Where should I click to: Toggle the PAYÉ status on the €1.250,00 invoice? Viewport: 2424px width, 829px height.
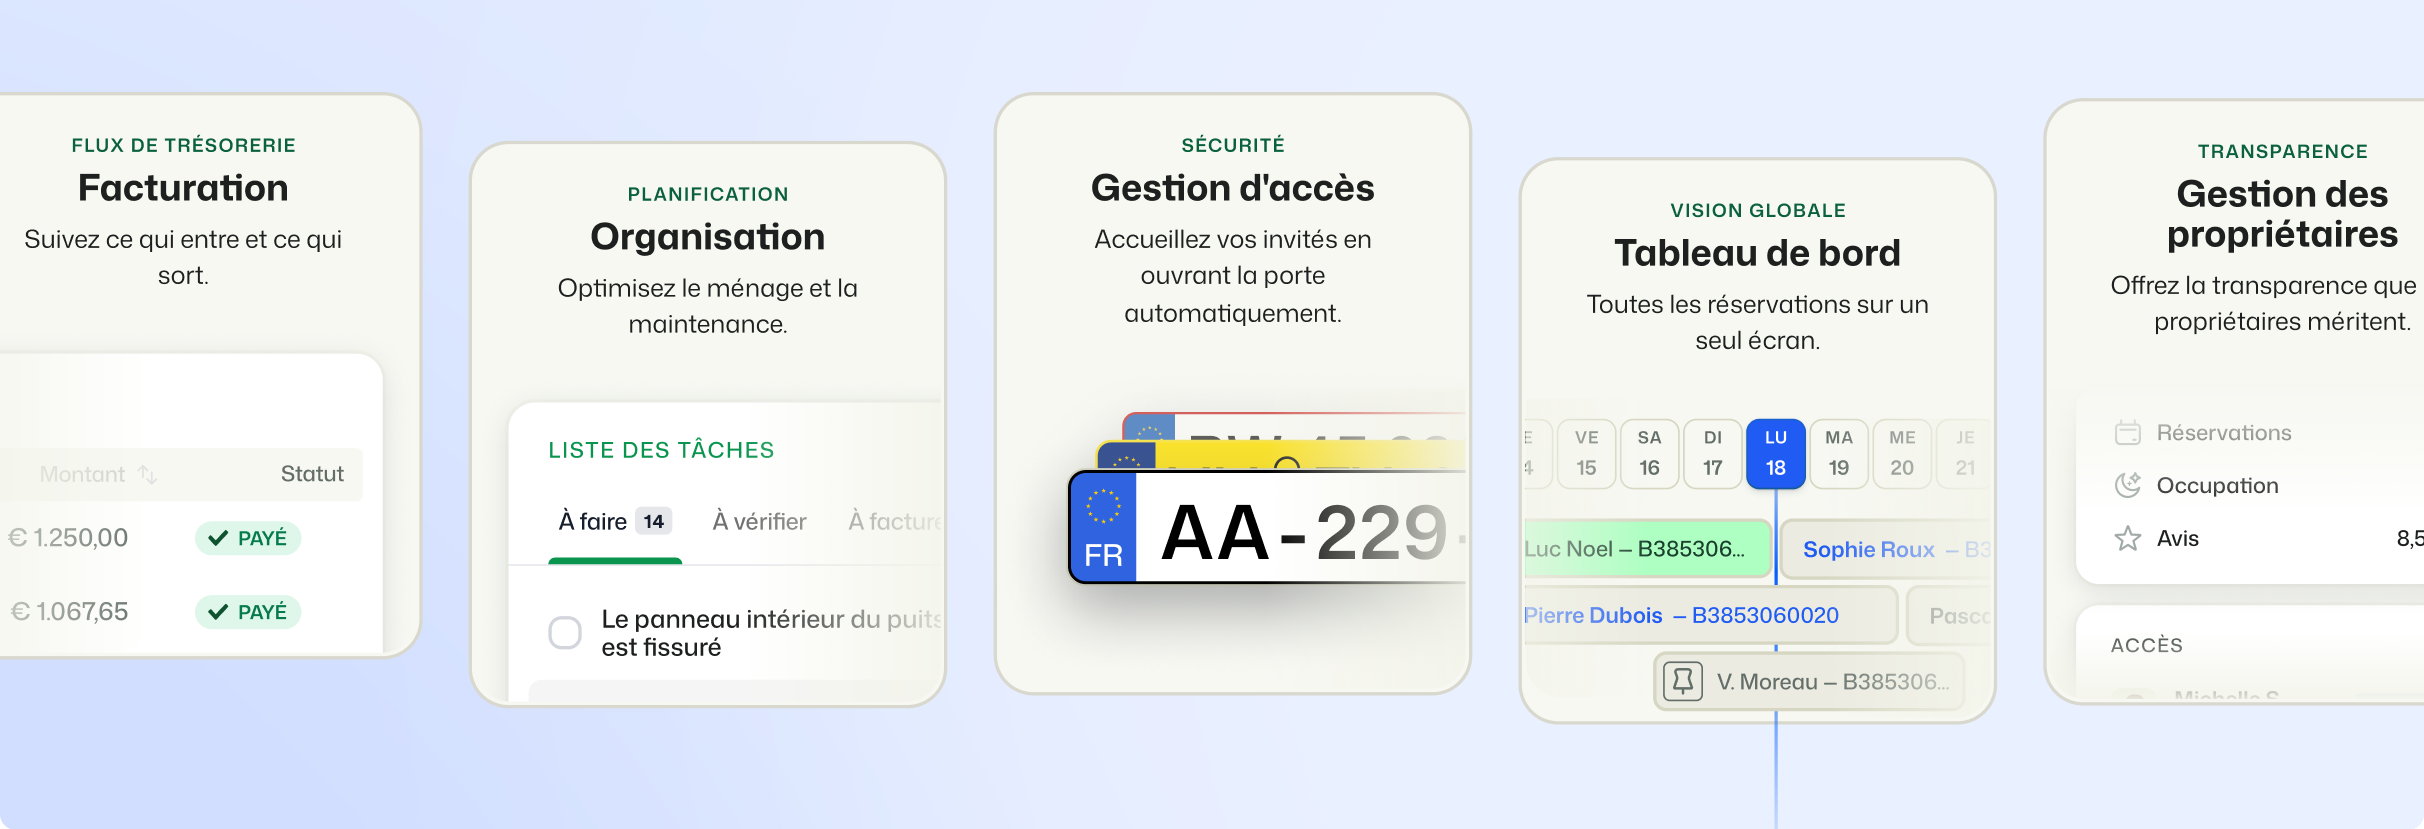coord(247,537)
